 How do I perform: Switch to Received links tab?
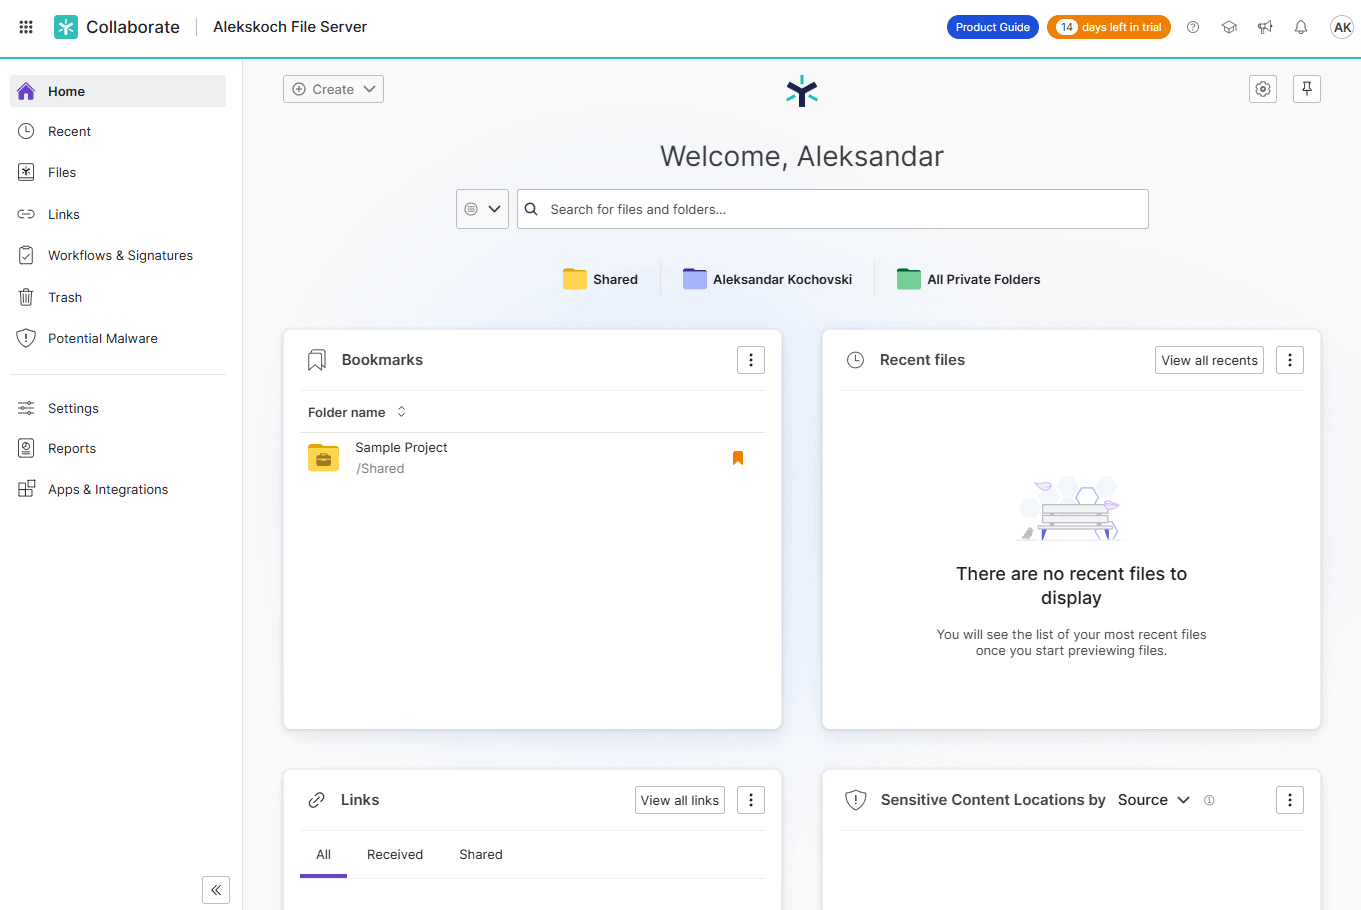click(x=395, y=855)
